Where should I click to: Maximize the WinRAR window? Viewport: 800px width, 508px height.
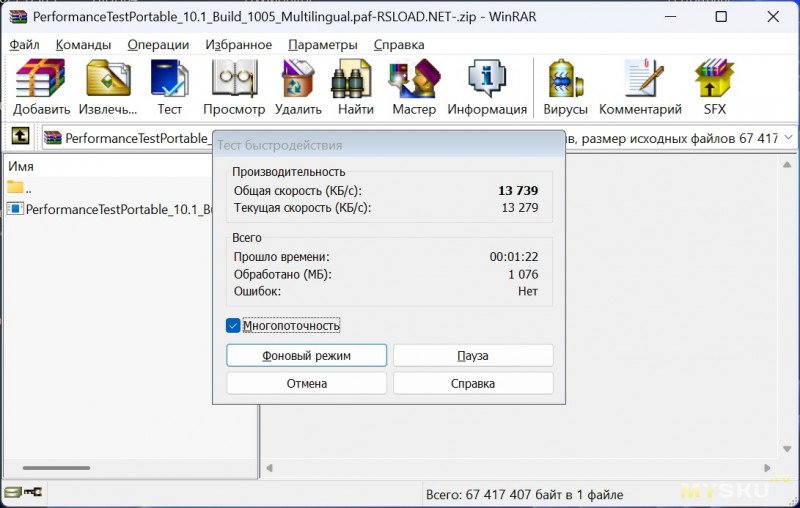click(x=721, y=17)
